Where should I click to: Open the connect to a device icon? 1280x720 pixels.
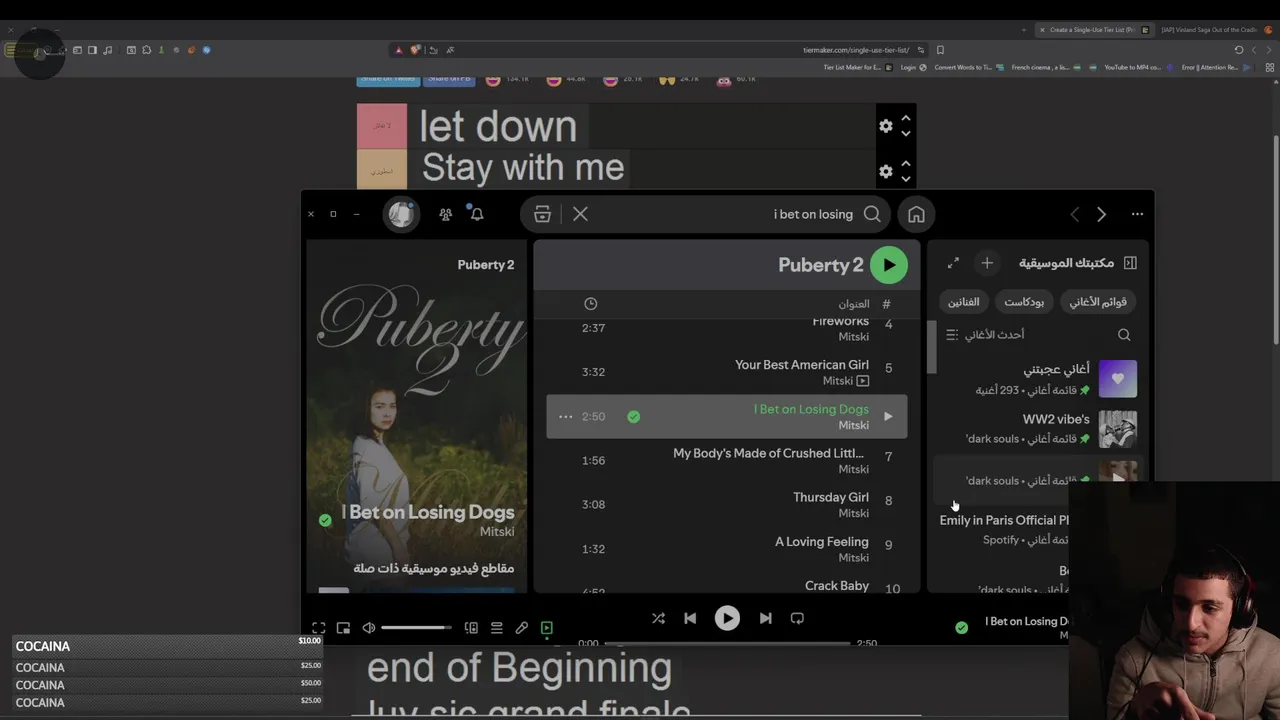(x=471, y=628)
